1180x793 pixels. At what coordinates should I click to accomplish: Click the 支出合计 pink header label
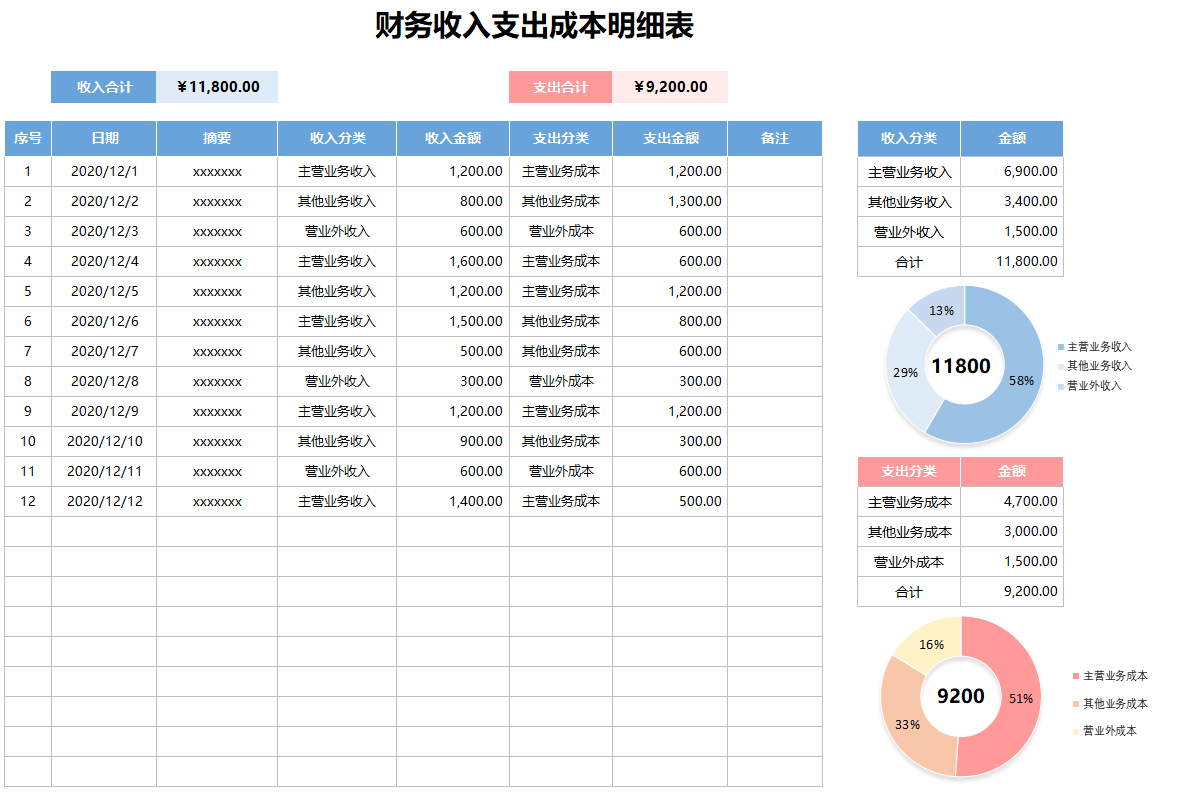tap(561, 87)
